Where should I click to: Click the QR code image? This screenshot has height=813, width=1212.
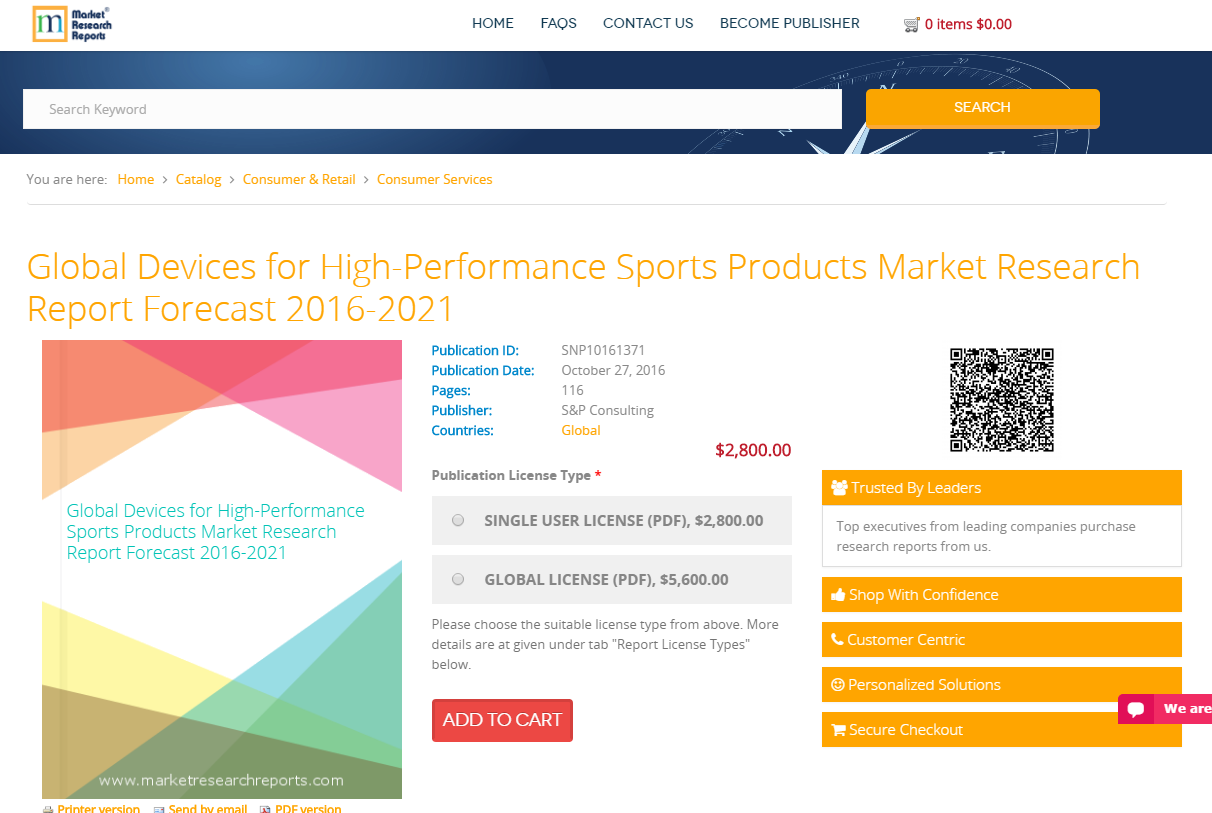point(1001,400)
